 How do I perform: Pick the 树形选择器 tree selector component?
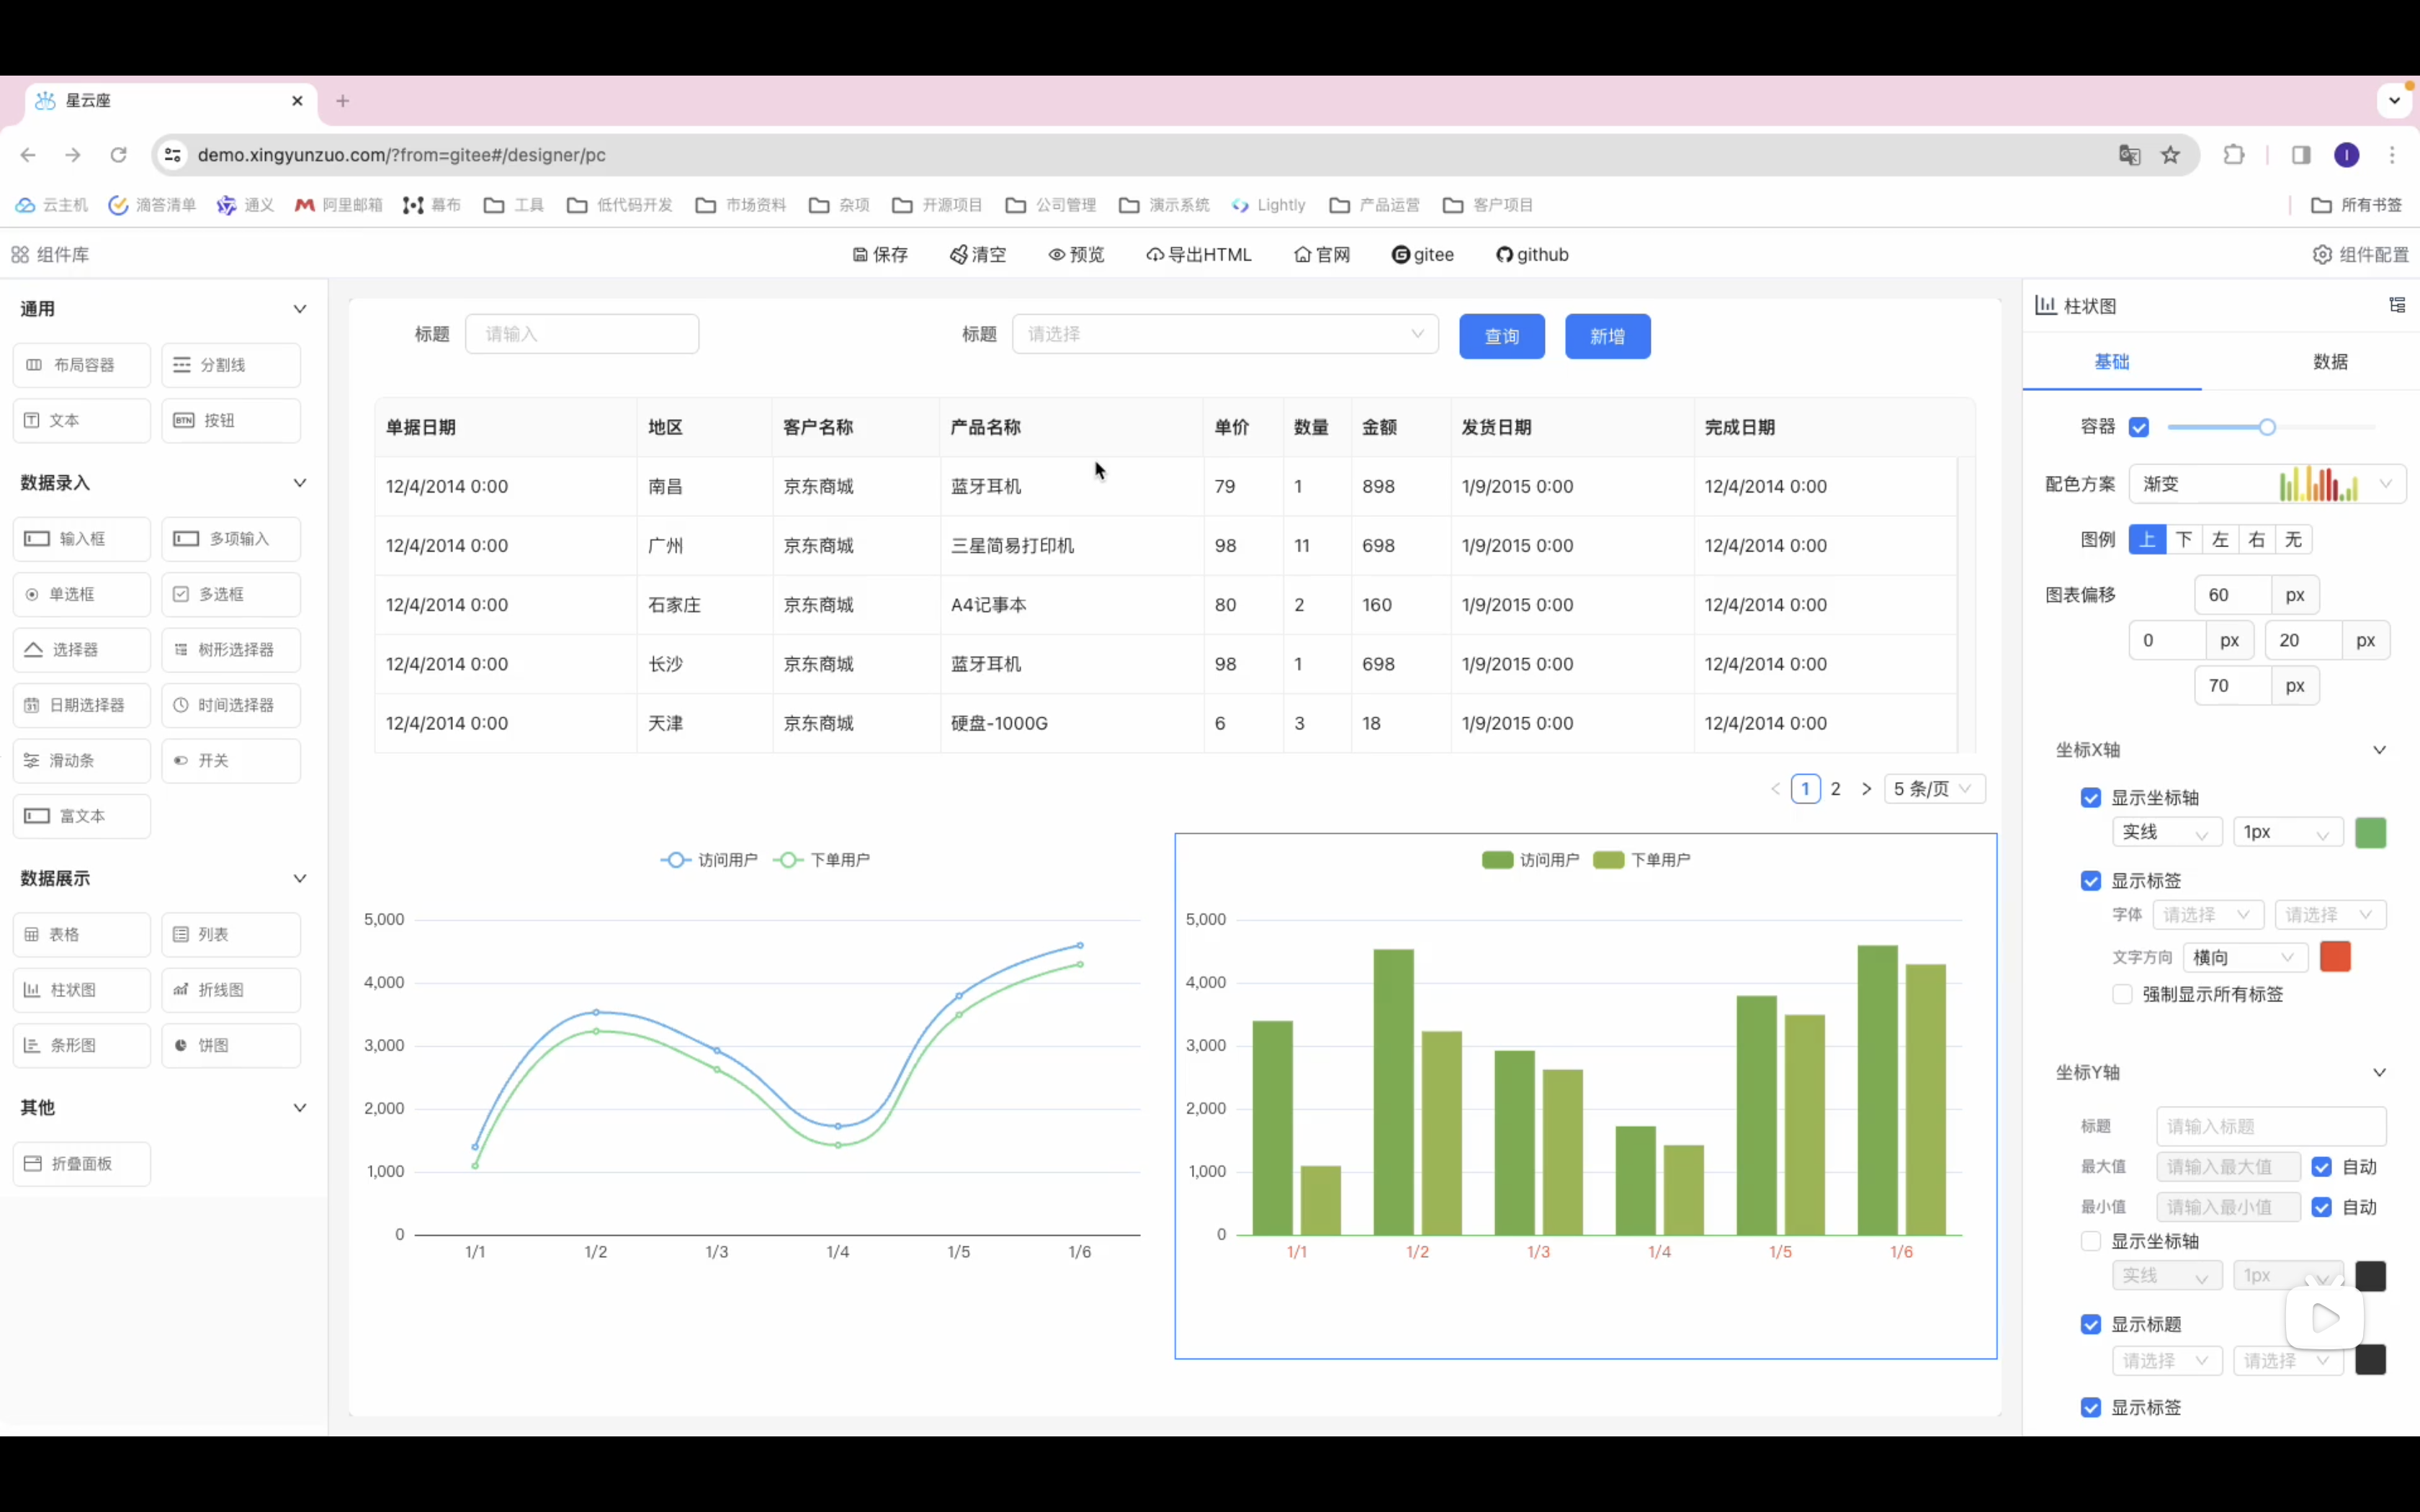click(230, 650)
